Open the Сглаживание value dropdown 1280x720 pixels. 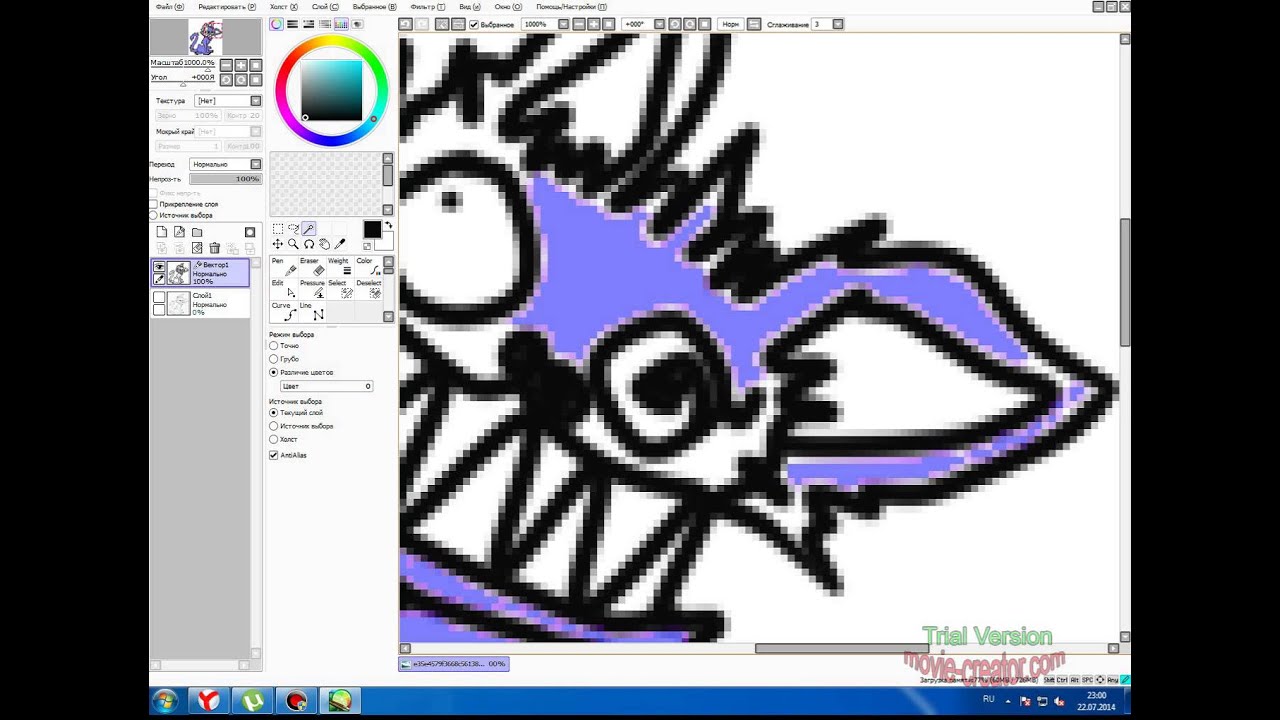[x=838, y=24]
